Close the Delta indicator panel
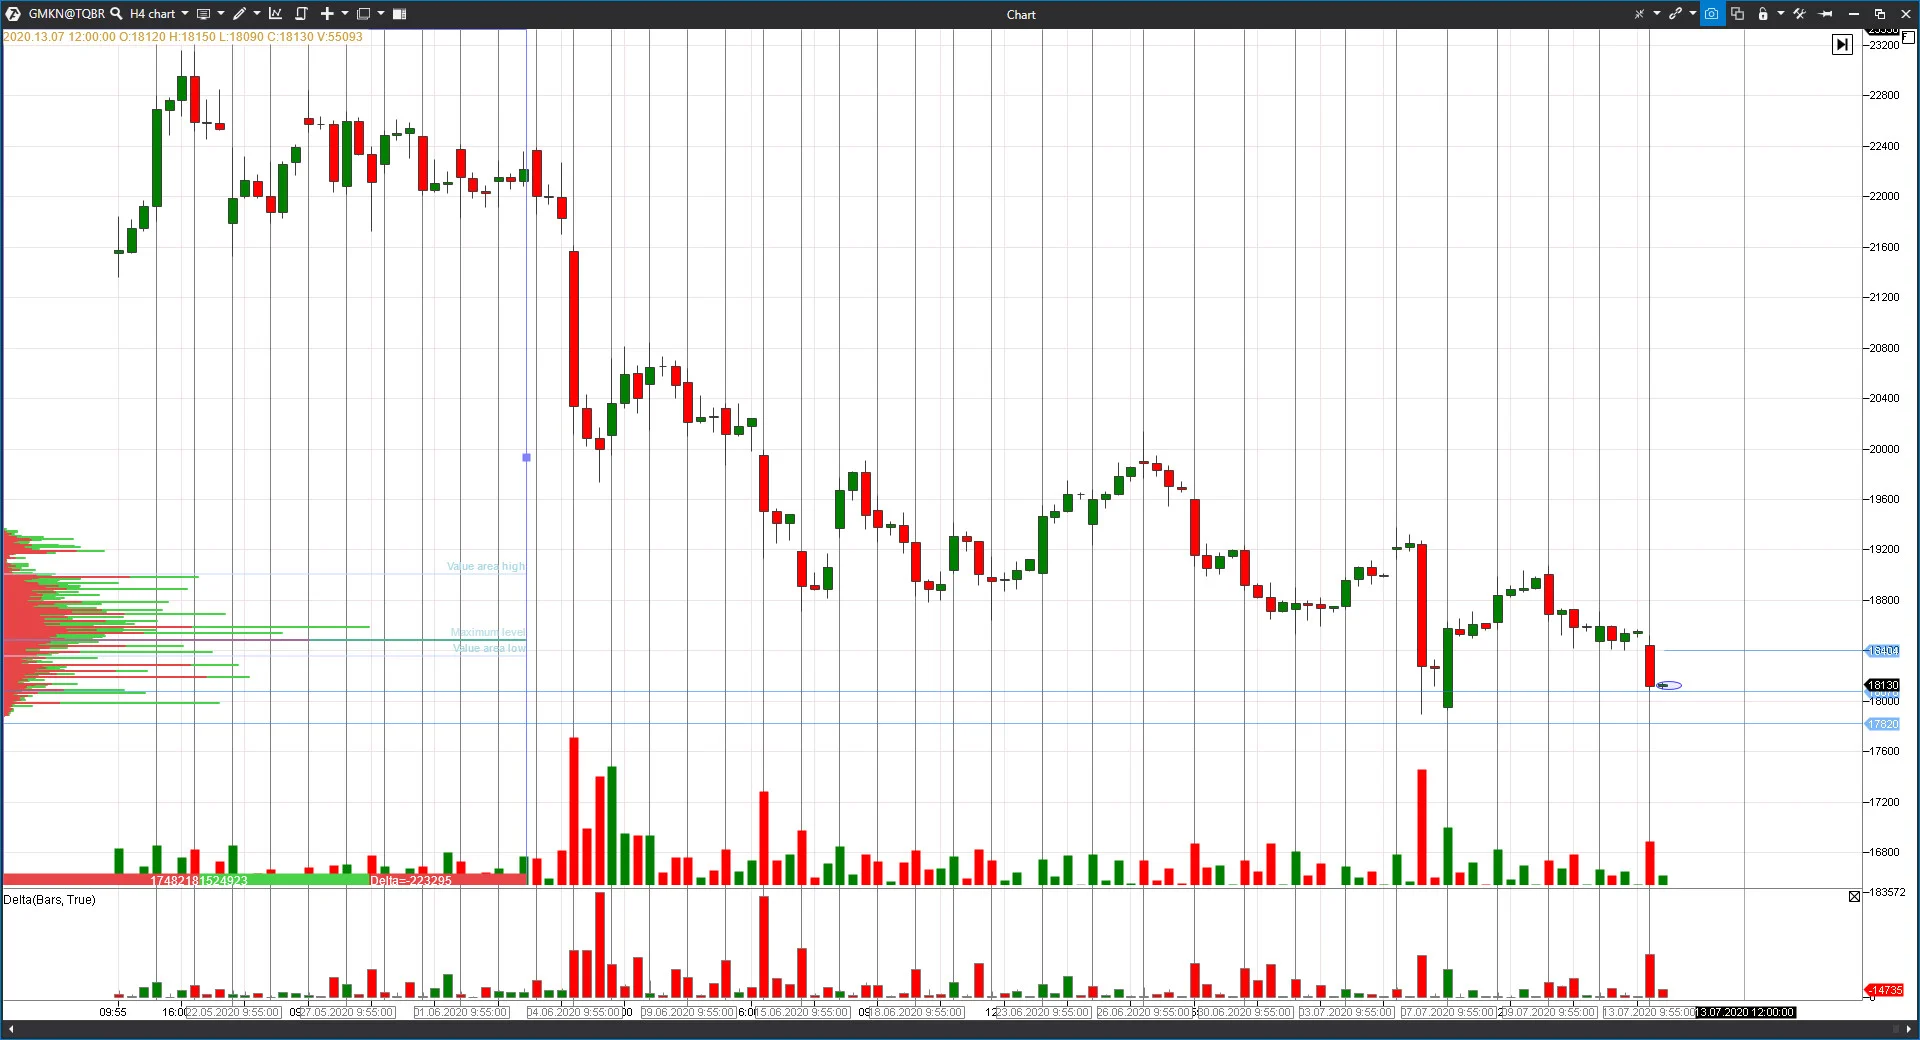Viewport: 1920px width, 1040px height. [x=1854, y=897]
